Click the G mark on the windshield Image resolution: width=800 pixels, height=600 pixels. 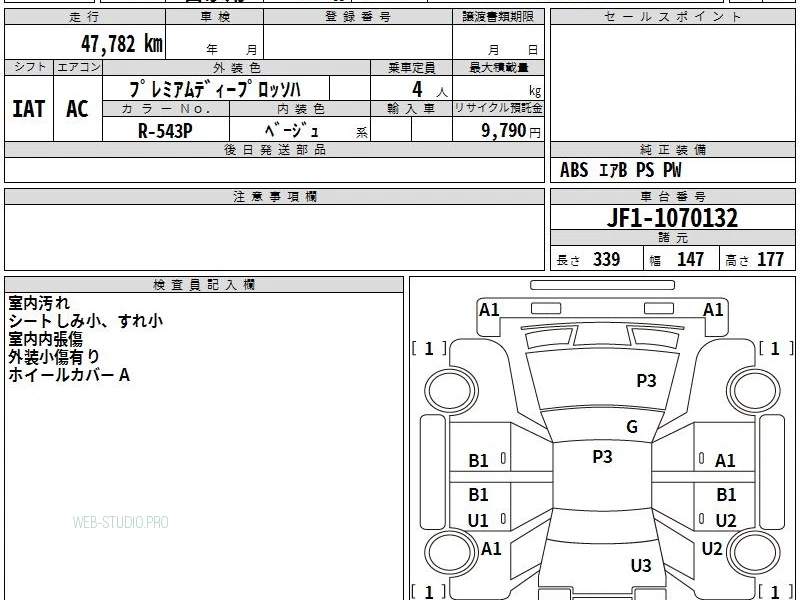(x=632, y=427)
